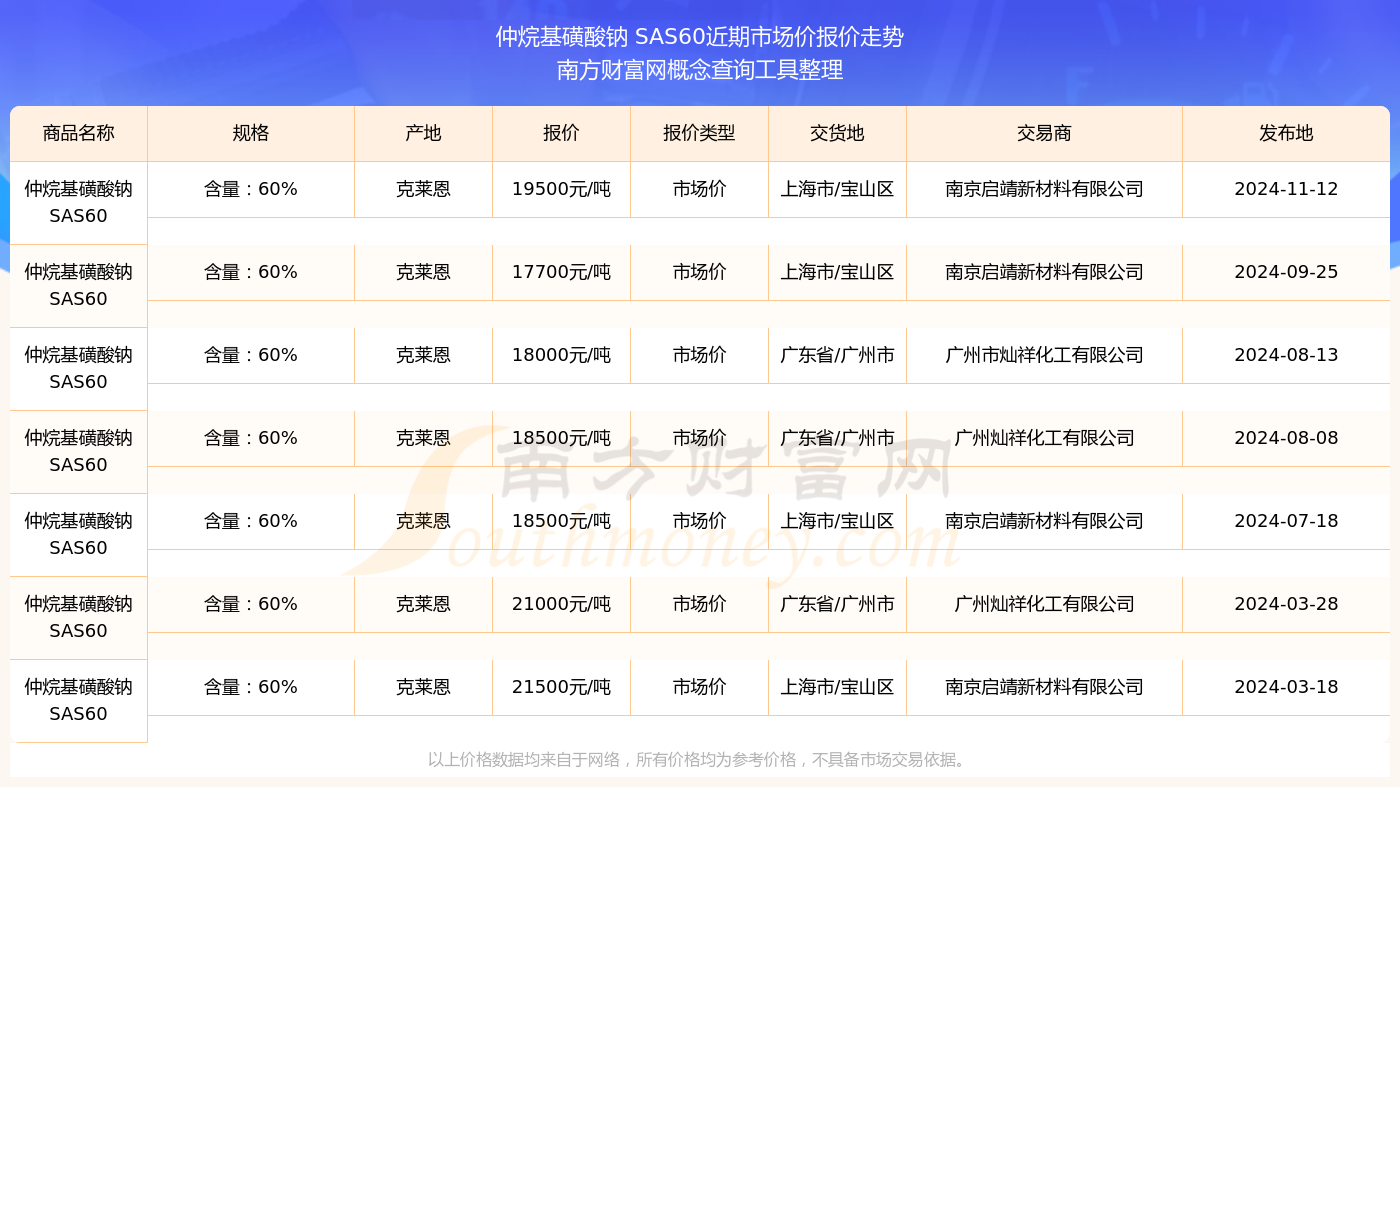1400x1205 pixels.
Task: Click the date 2024-11-12
Action: pyautogui.click(x=1286, y=190)
